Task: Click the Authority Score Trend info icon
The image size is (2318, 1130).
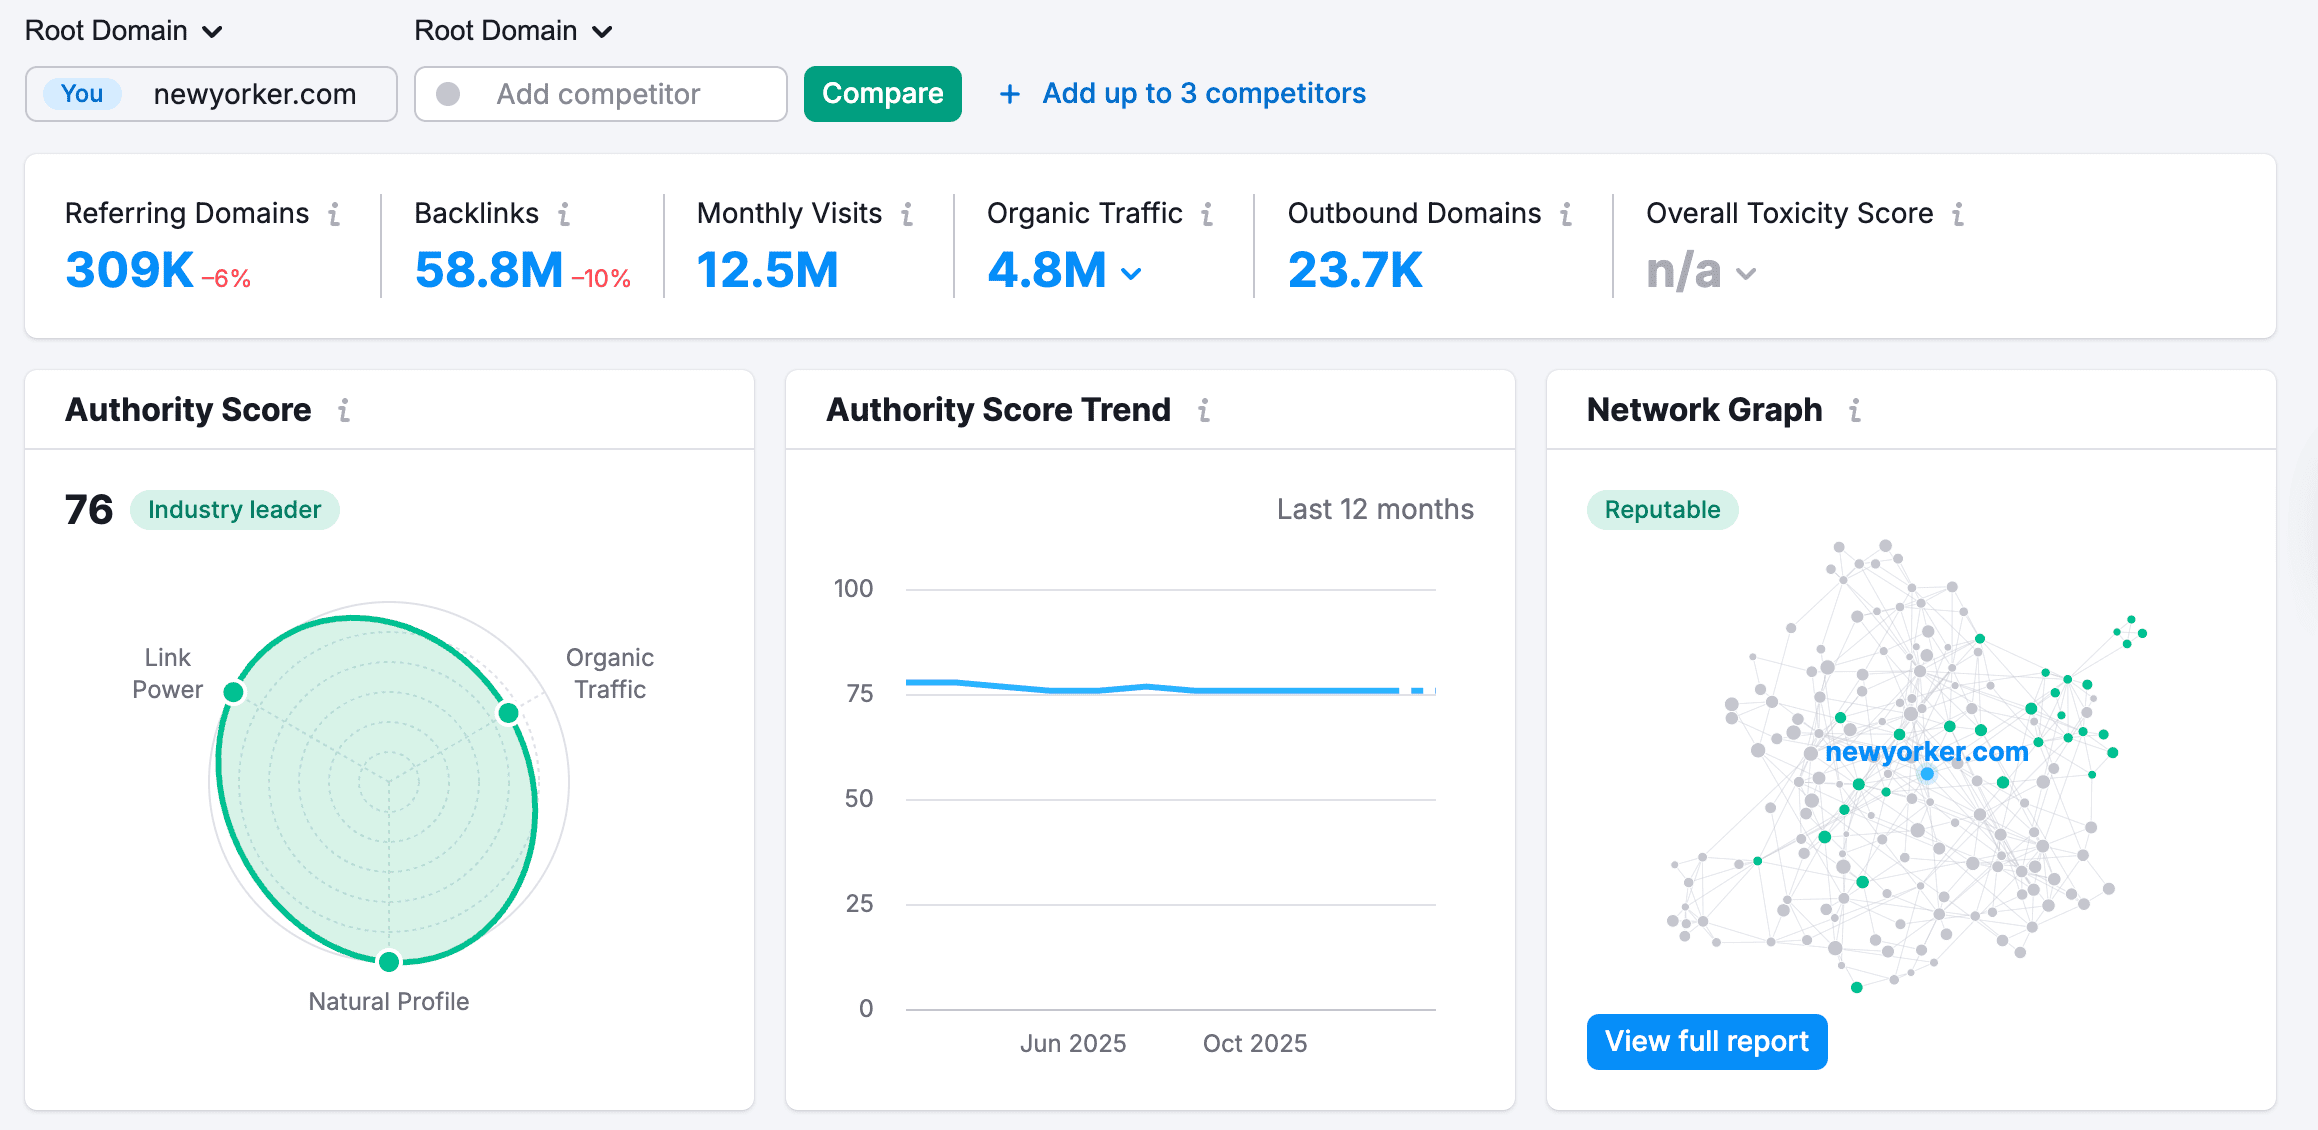Action: point(1205,409)
